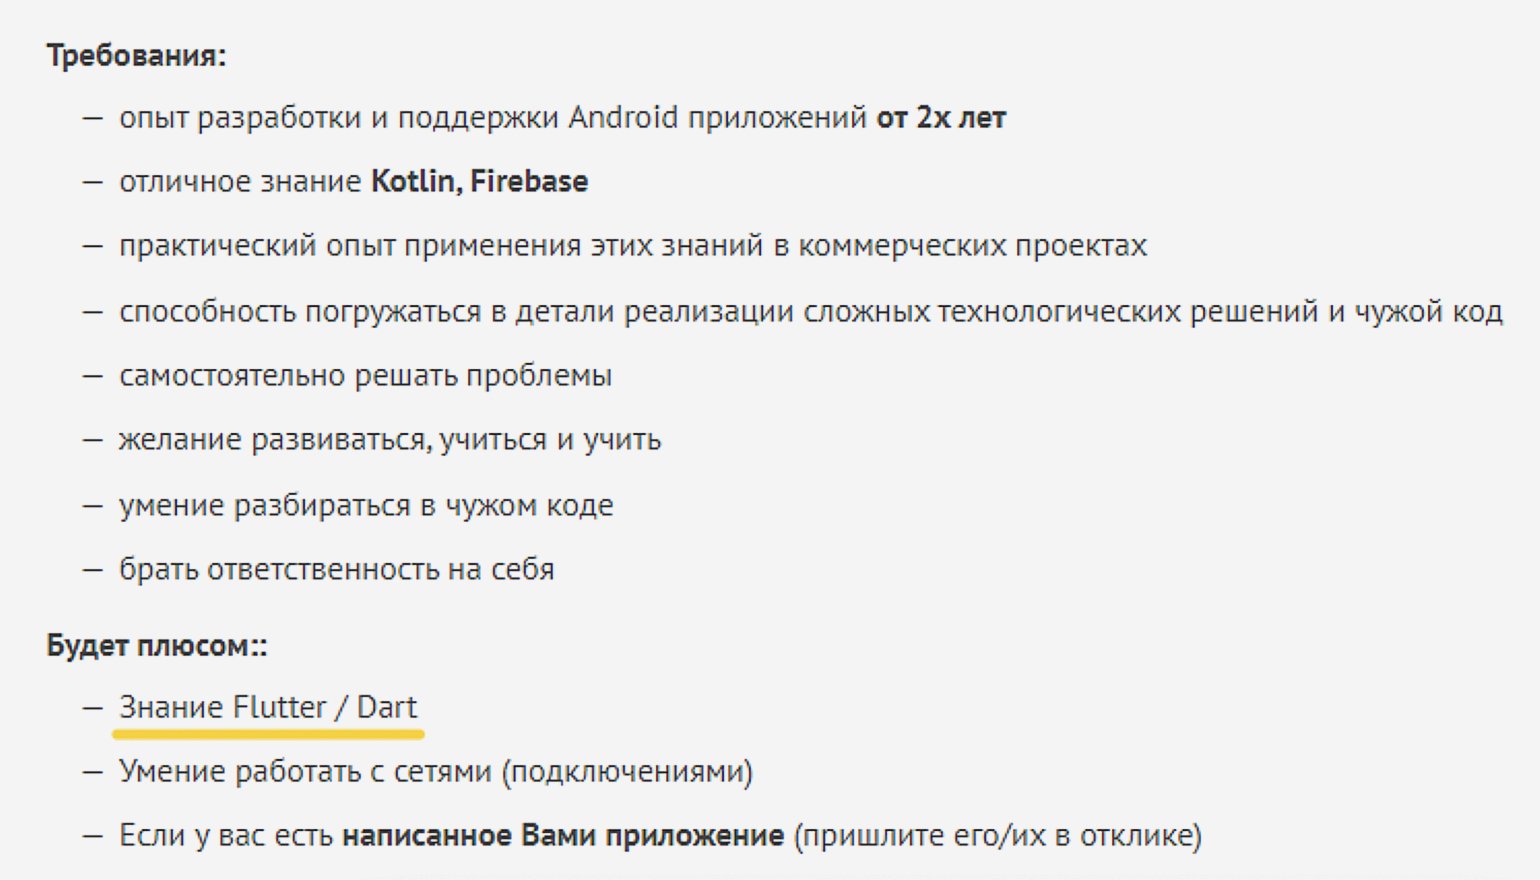Click the bold word "Kotlin"
This screenshot has width=1540, height=880.
413,182
